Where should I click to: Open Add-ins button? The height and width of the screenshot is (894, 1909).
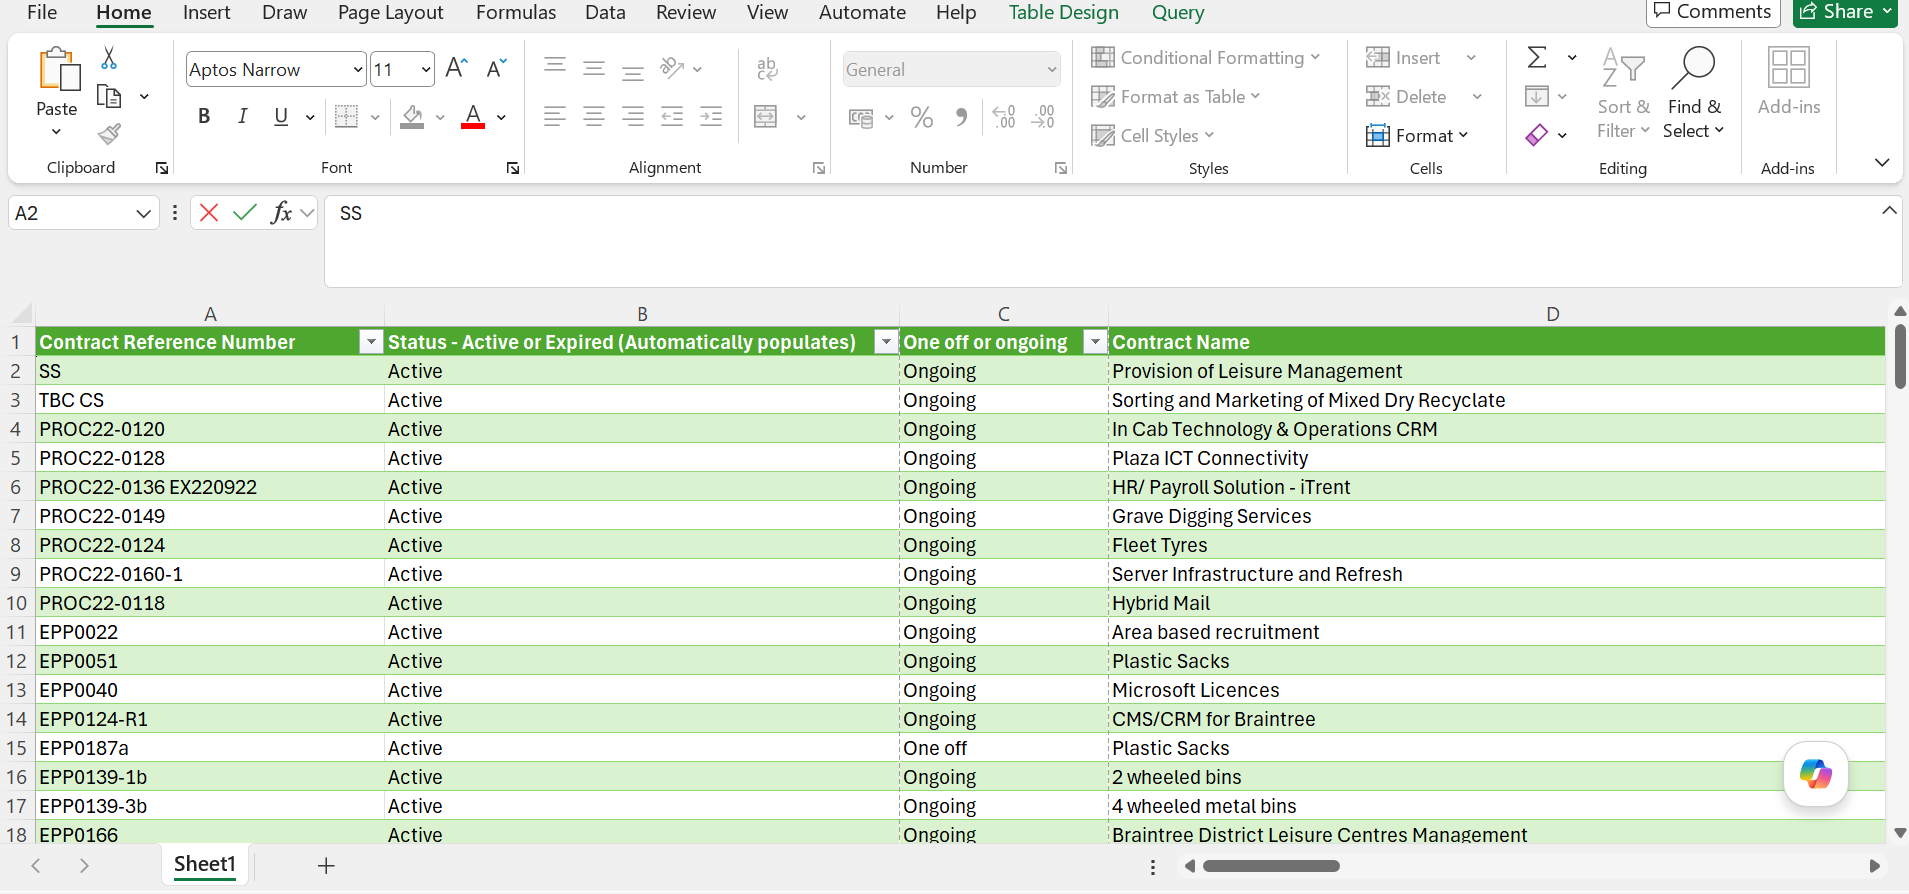1789,82
